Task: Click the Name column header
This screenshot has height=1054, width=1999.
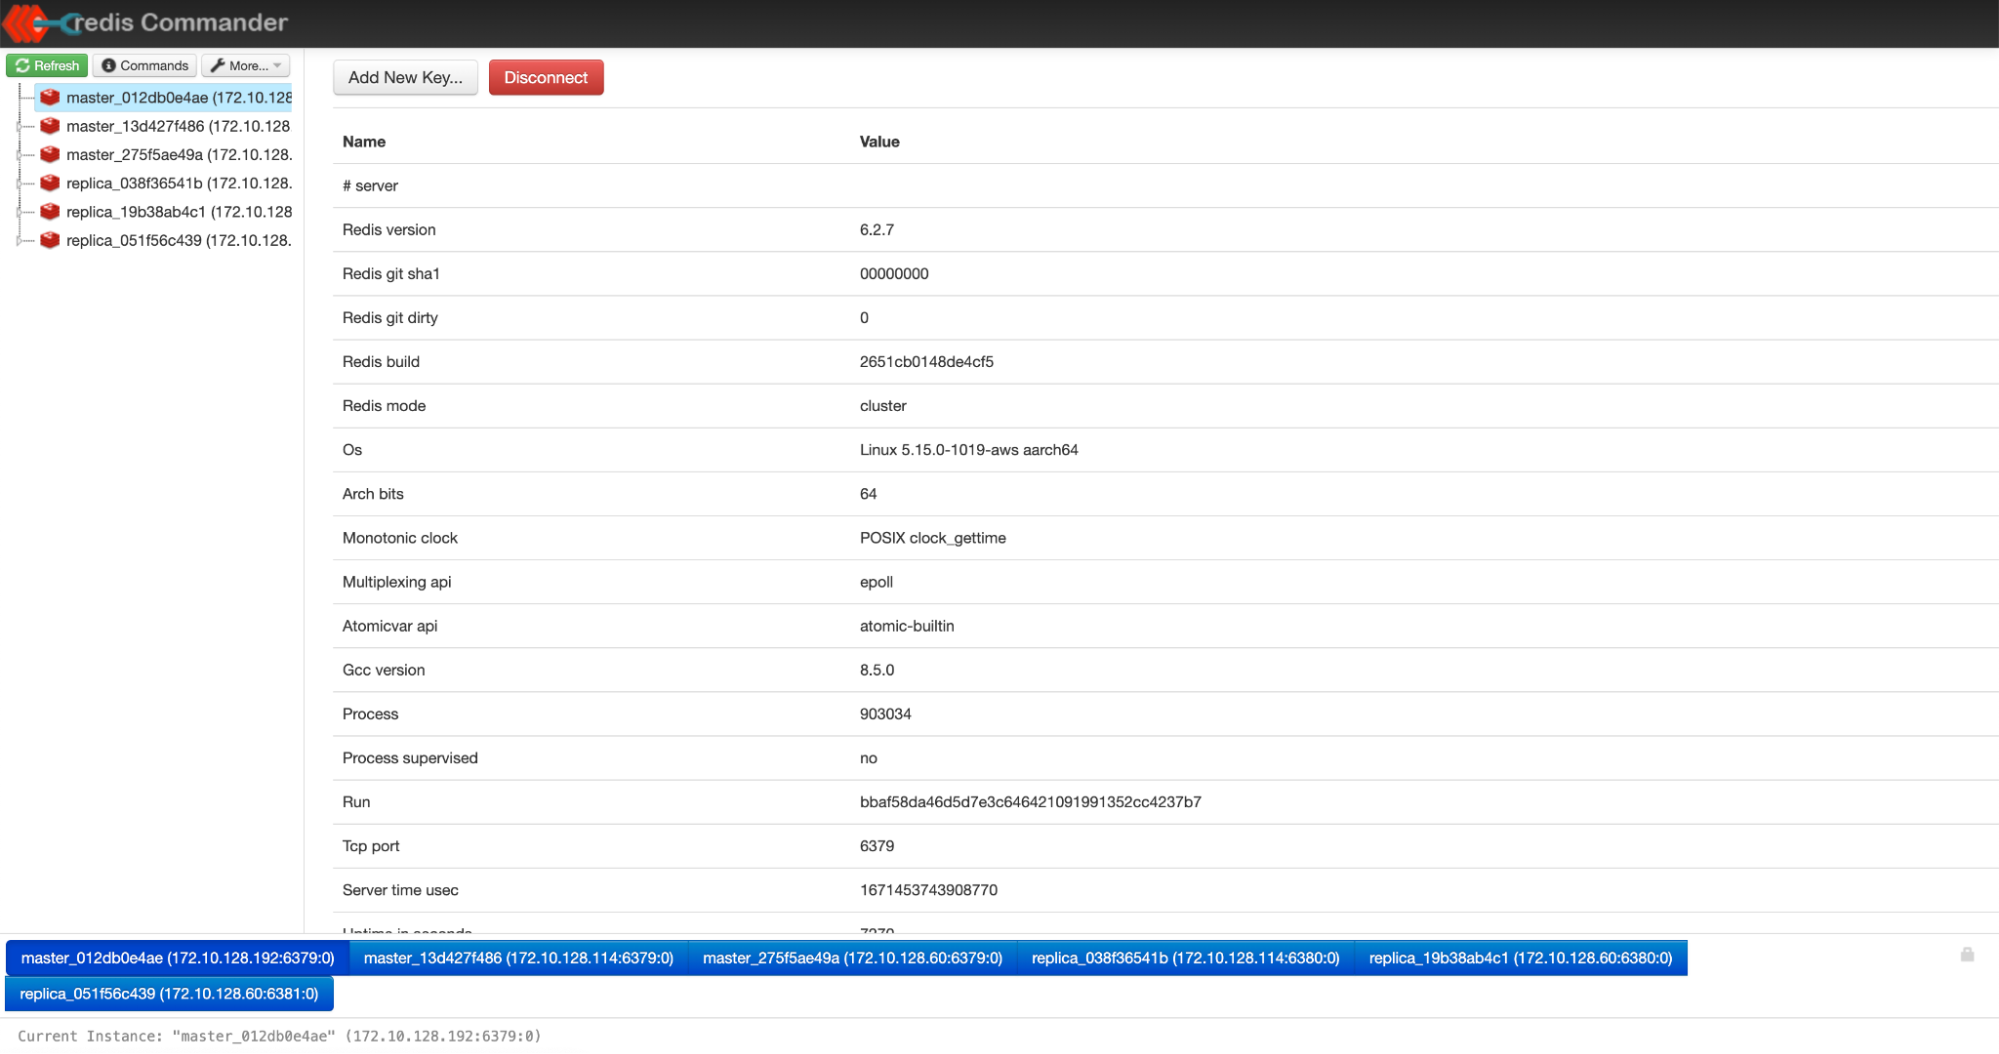Action: [364, 141]
